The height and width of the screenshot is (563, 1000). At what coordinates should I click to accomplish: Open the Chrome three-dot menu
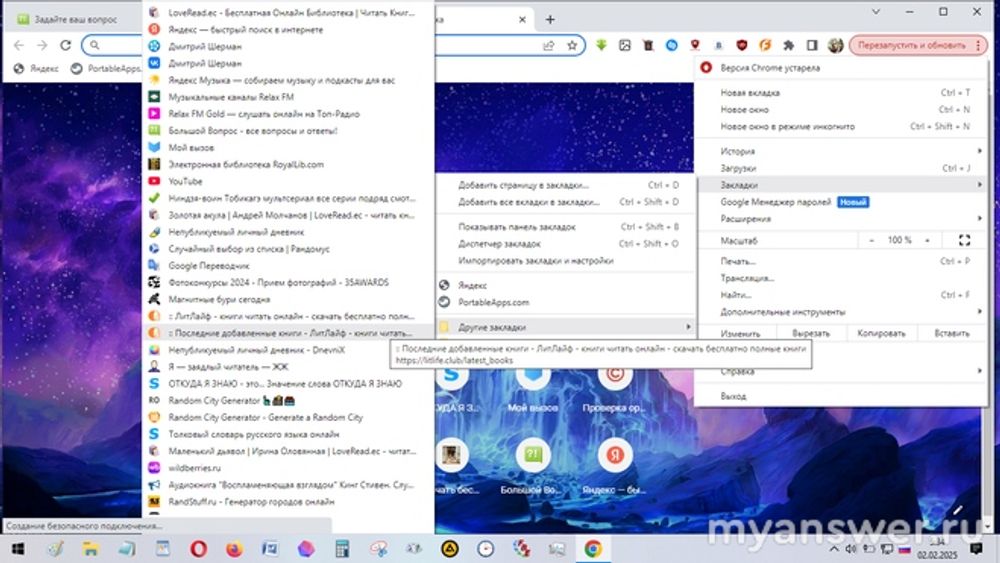(978, 45)
